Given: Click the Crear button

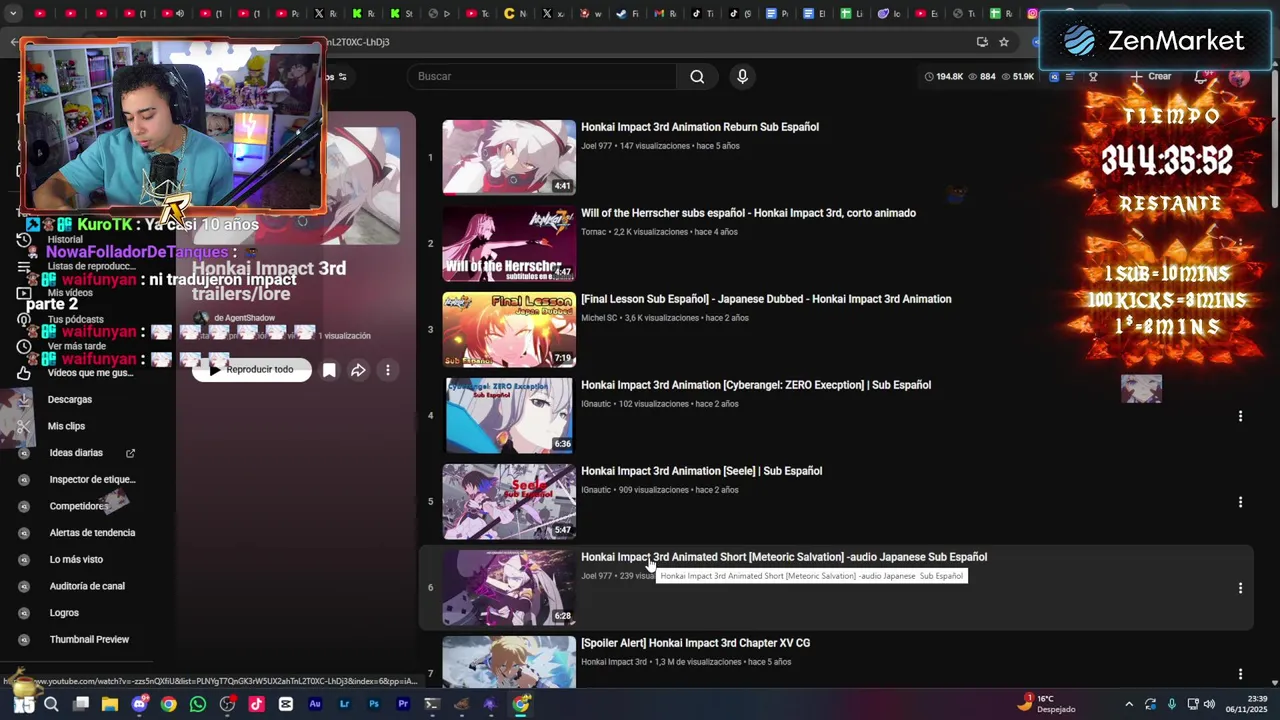Looking at the screenshot, I should (1151, 77).
